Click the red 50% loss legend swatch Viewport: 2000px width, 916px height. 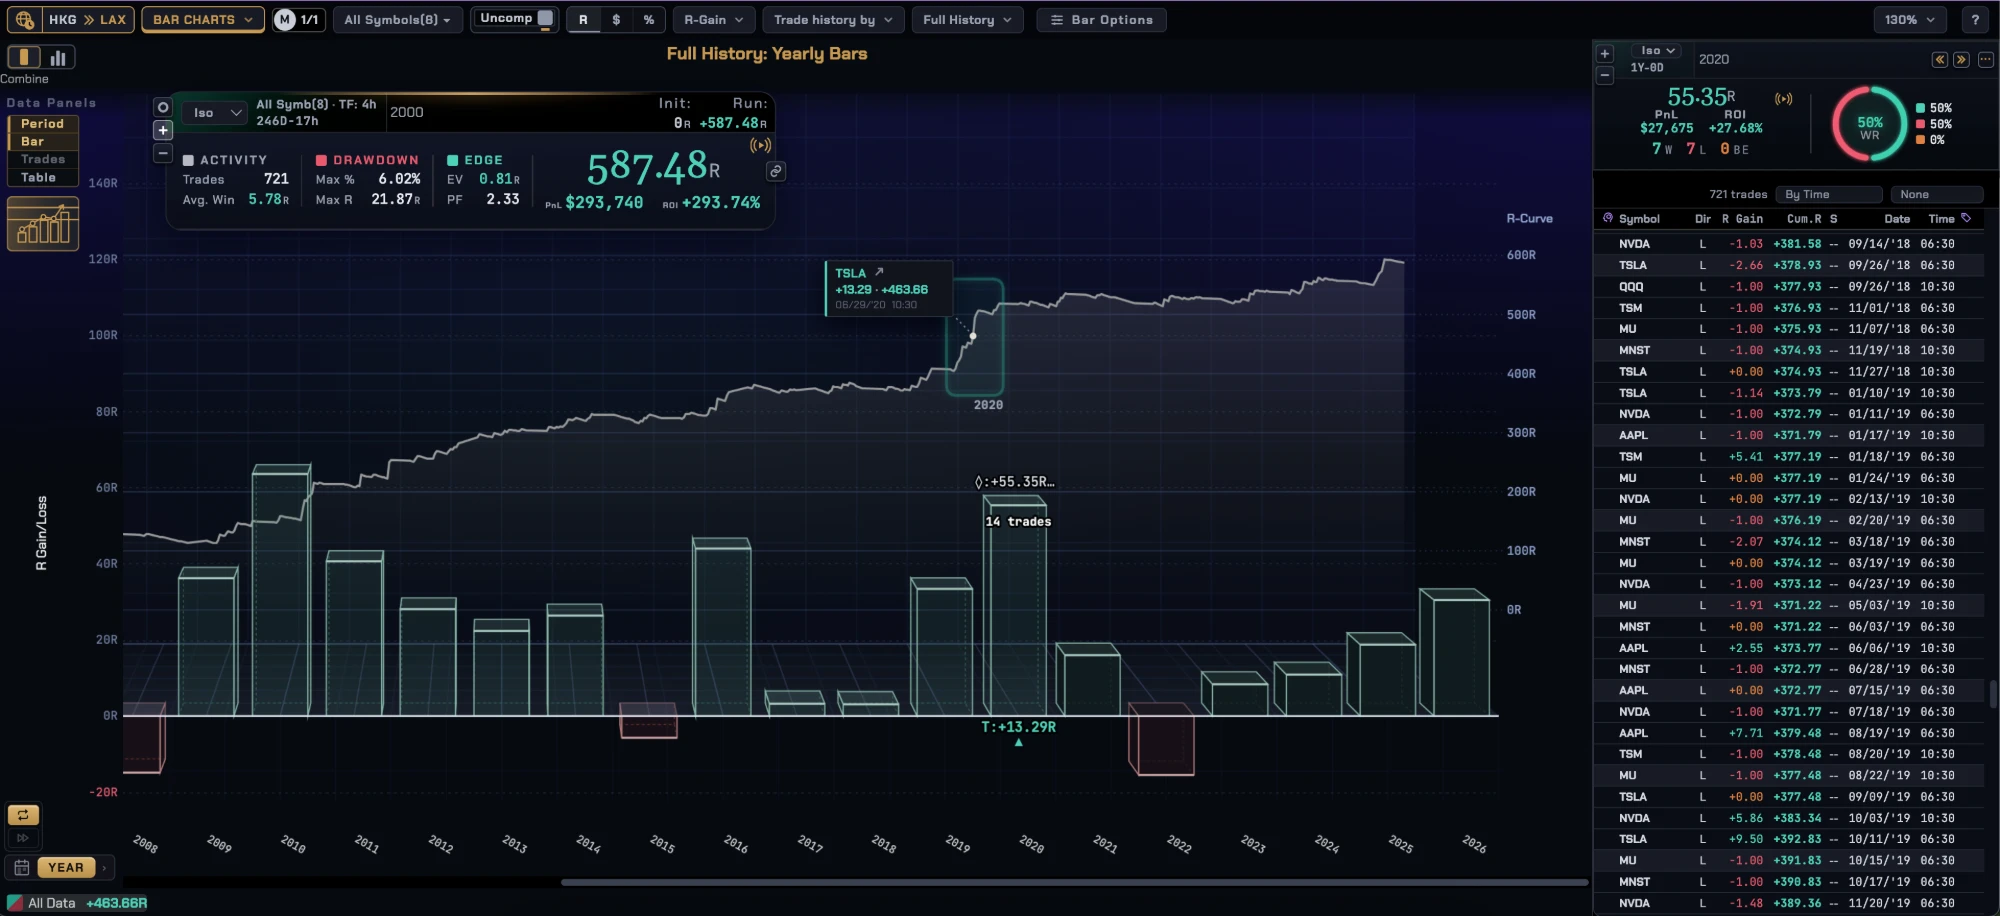click(1920, 124)
